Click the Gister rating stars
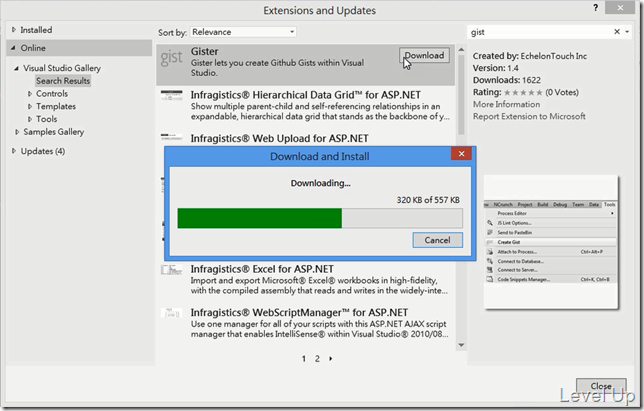The width and height of the screenshot is (644, 411). click(x=523, y=92)
